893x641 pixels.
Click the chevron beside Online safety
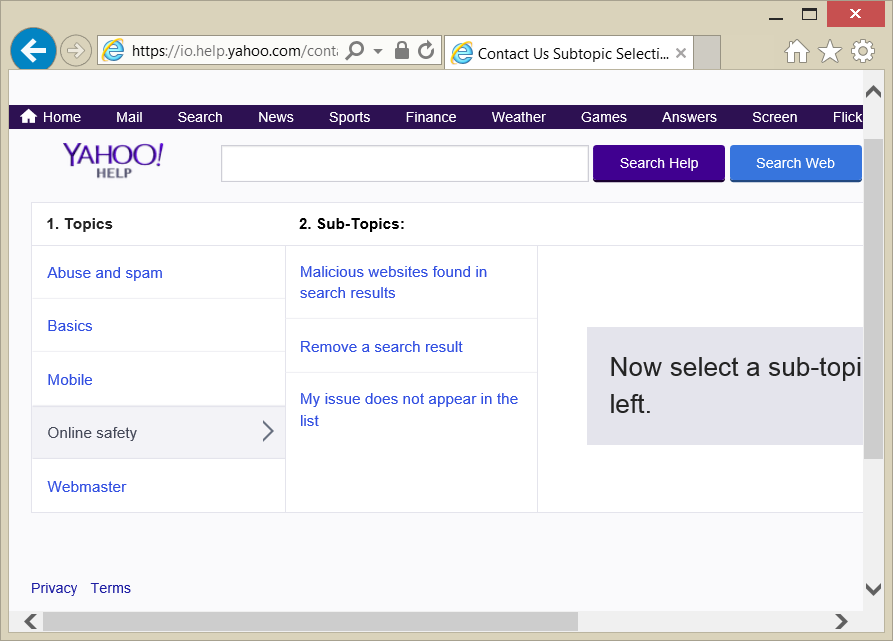click(268, 432)
